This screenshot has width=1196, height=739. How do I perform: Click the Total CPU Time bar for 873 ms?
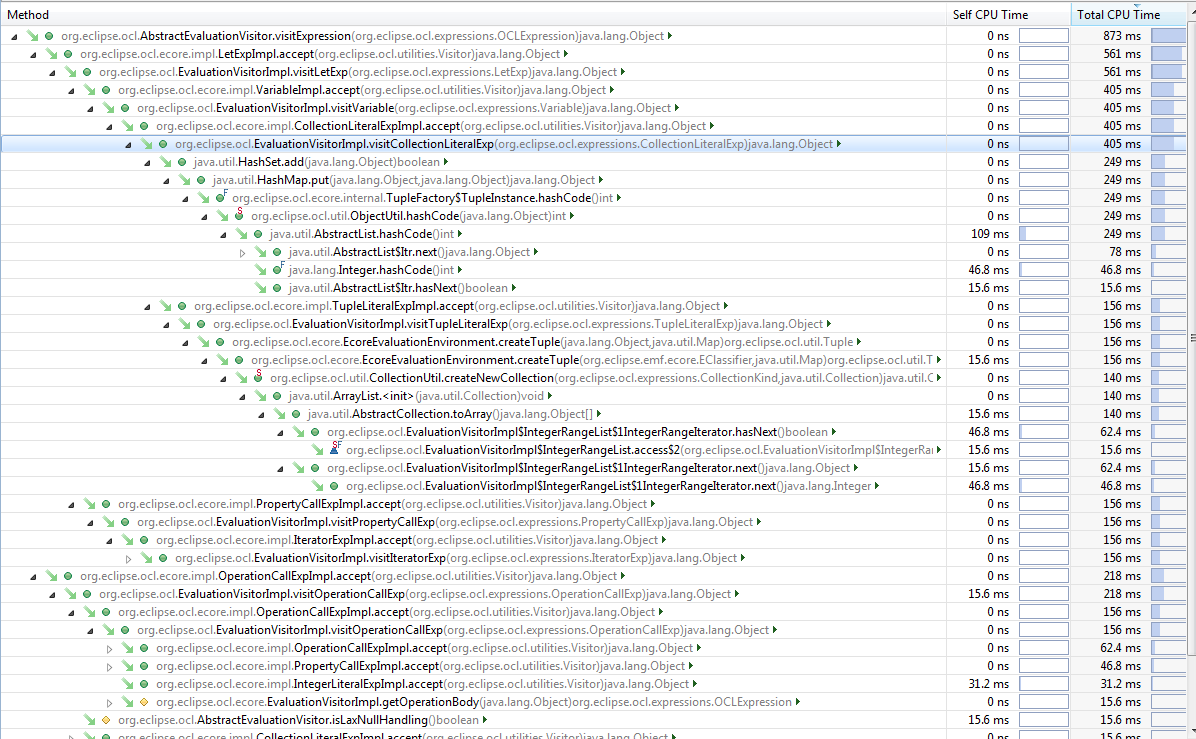click(x=1167, y=36)
